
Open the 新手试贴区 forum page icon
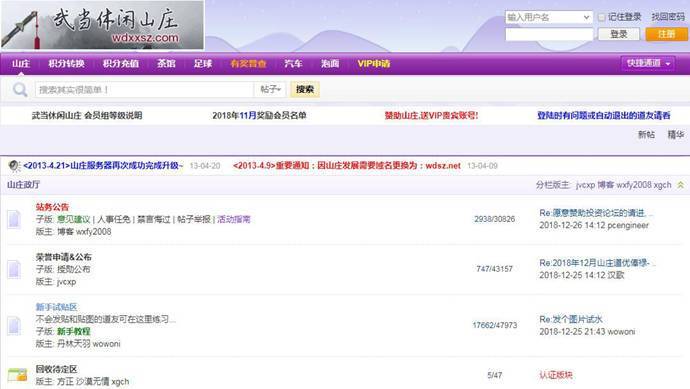point(14,325)
